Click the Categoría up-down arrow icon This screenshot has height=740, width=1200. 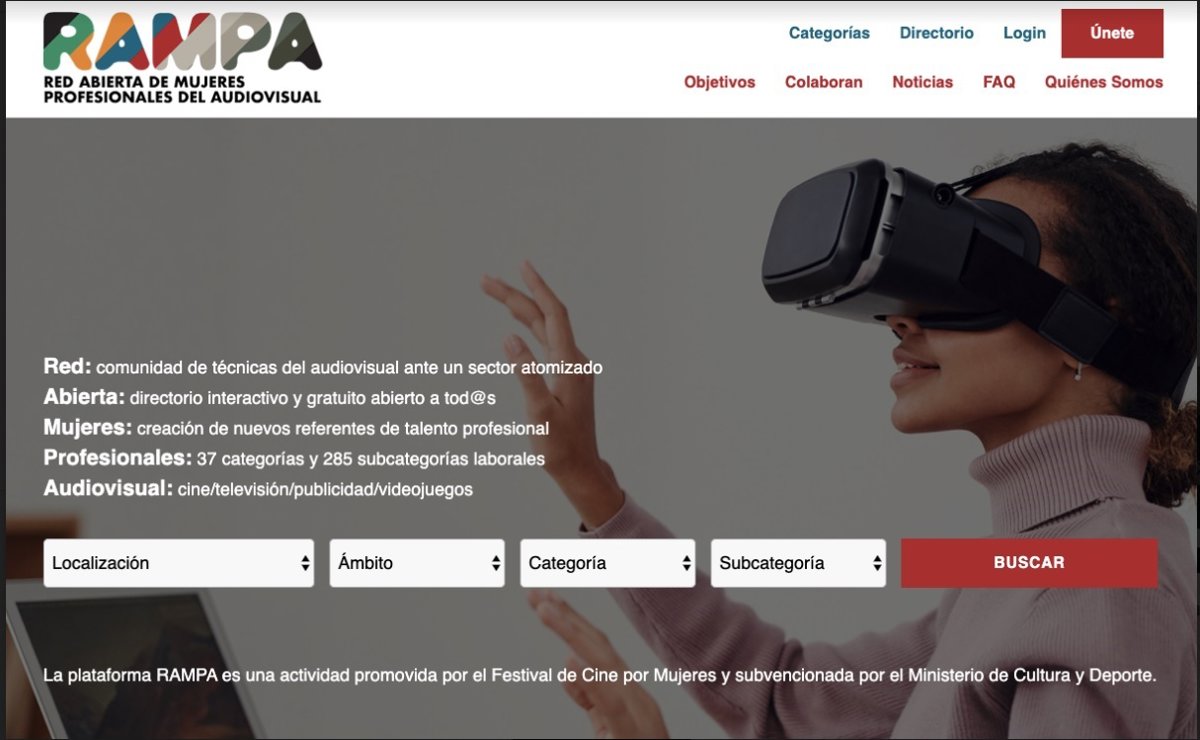click(x=686, y=564)
